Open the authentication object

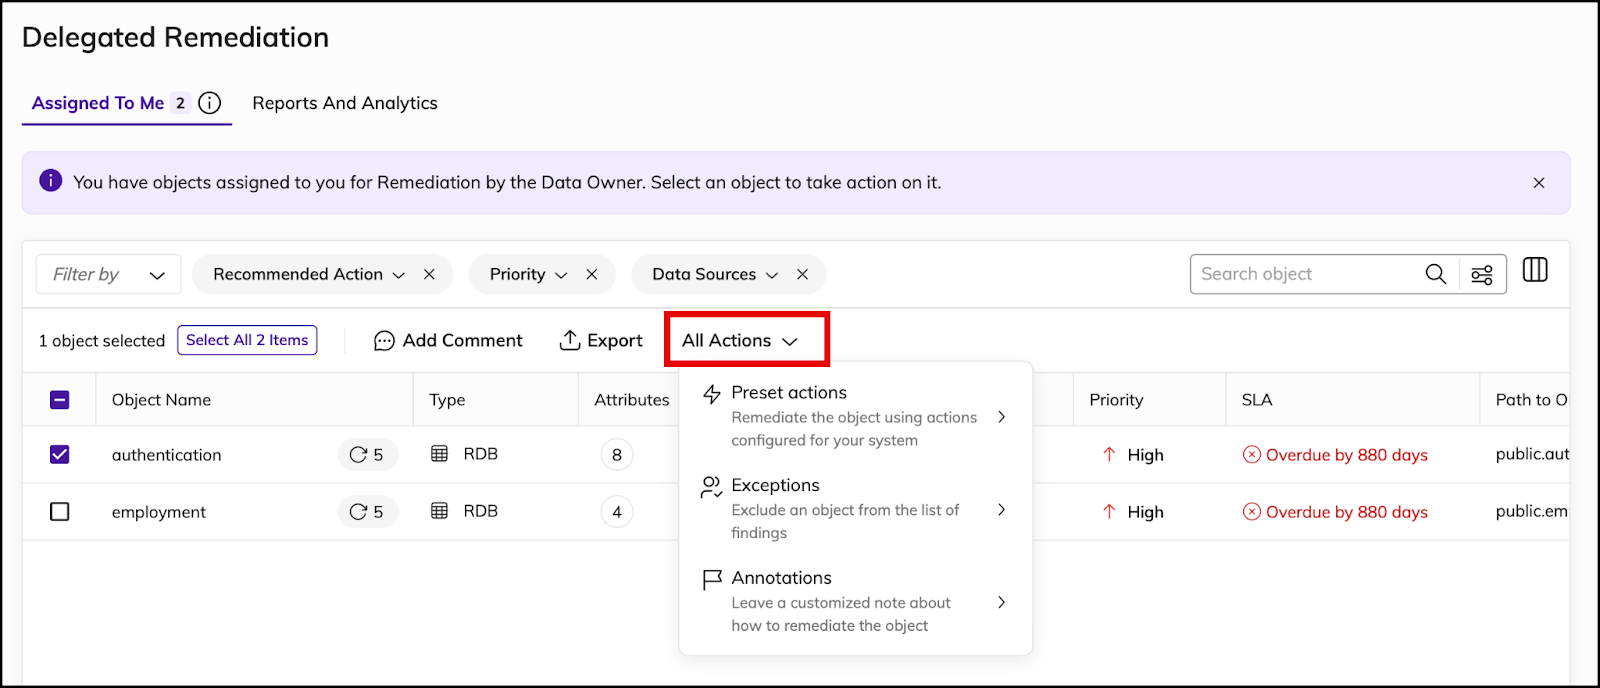[x=167, y=455]
